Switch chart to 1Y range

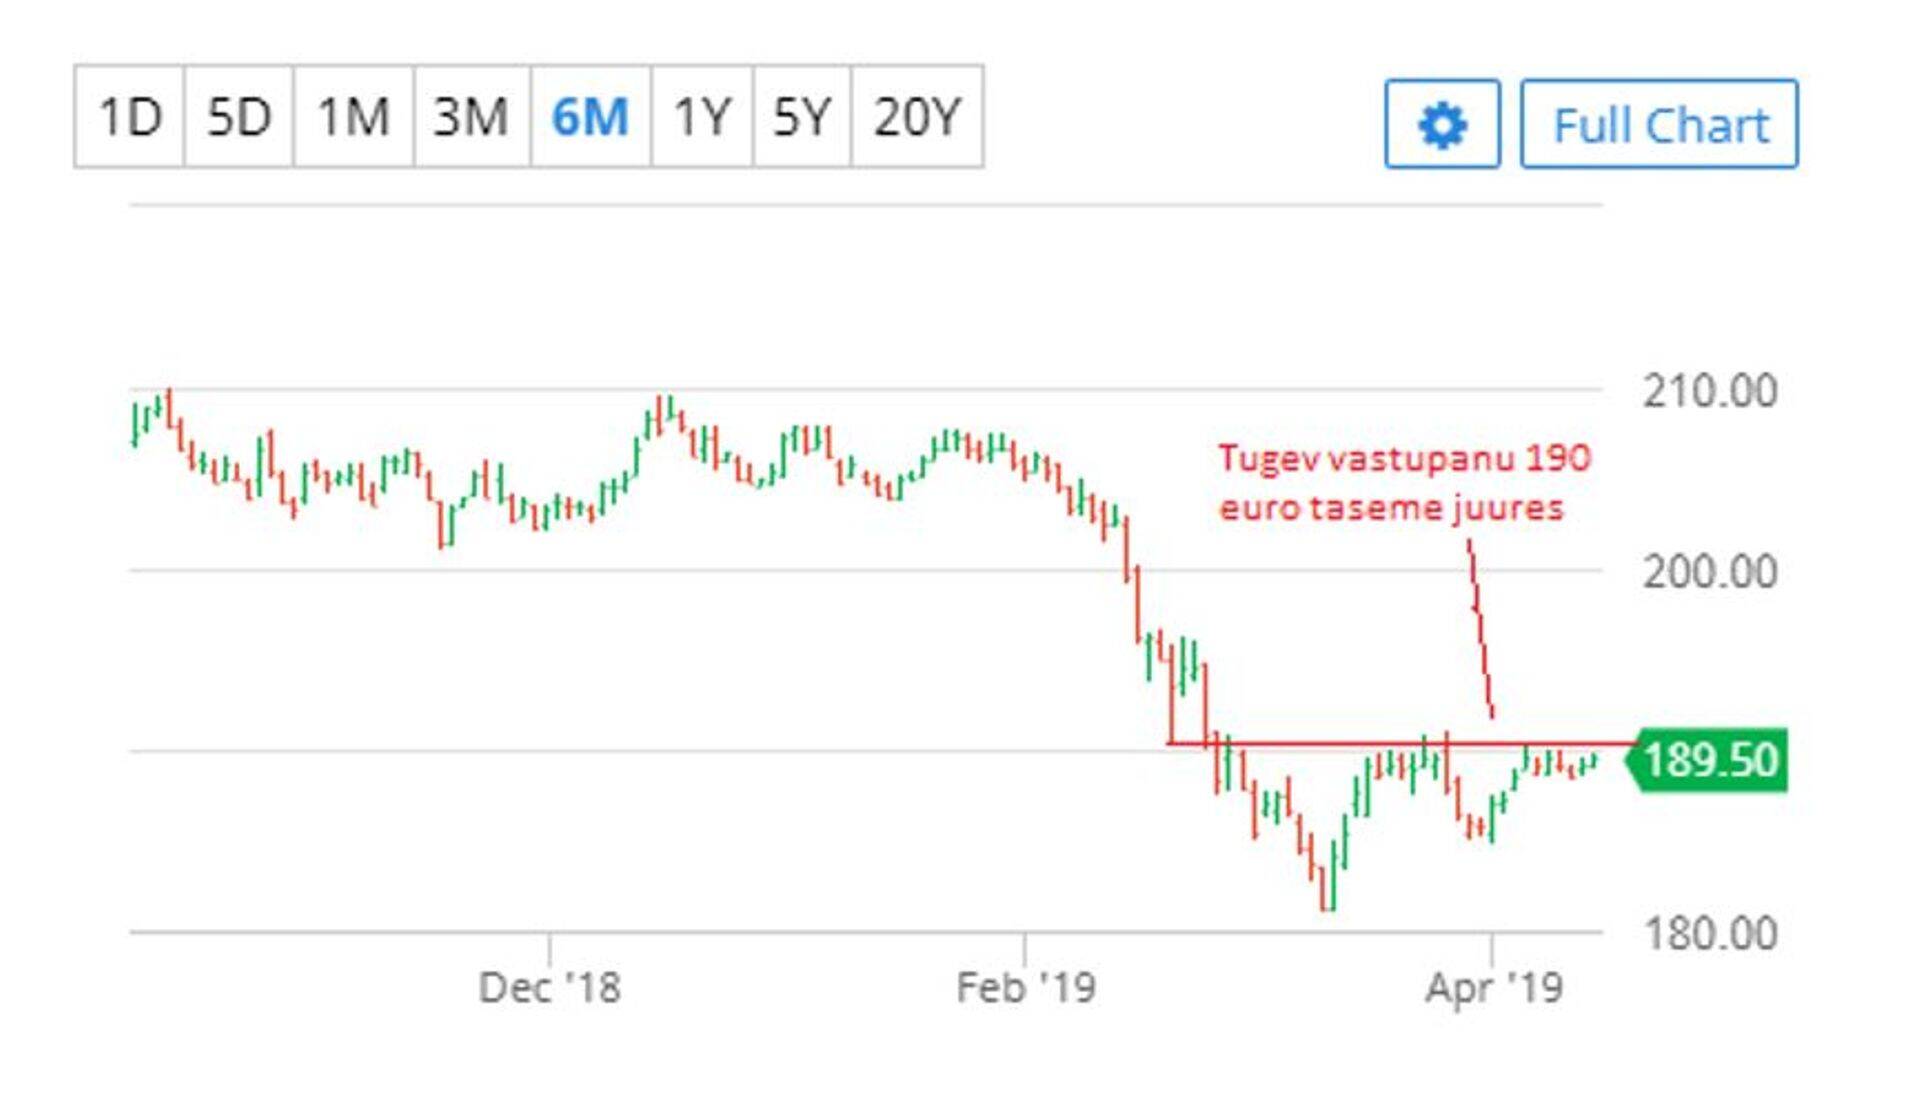702,117
